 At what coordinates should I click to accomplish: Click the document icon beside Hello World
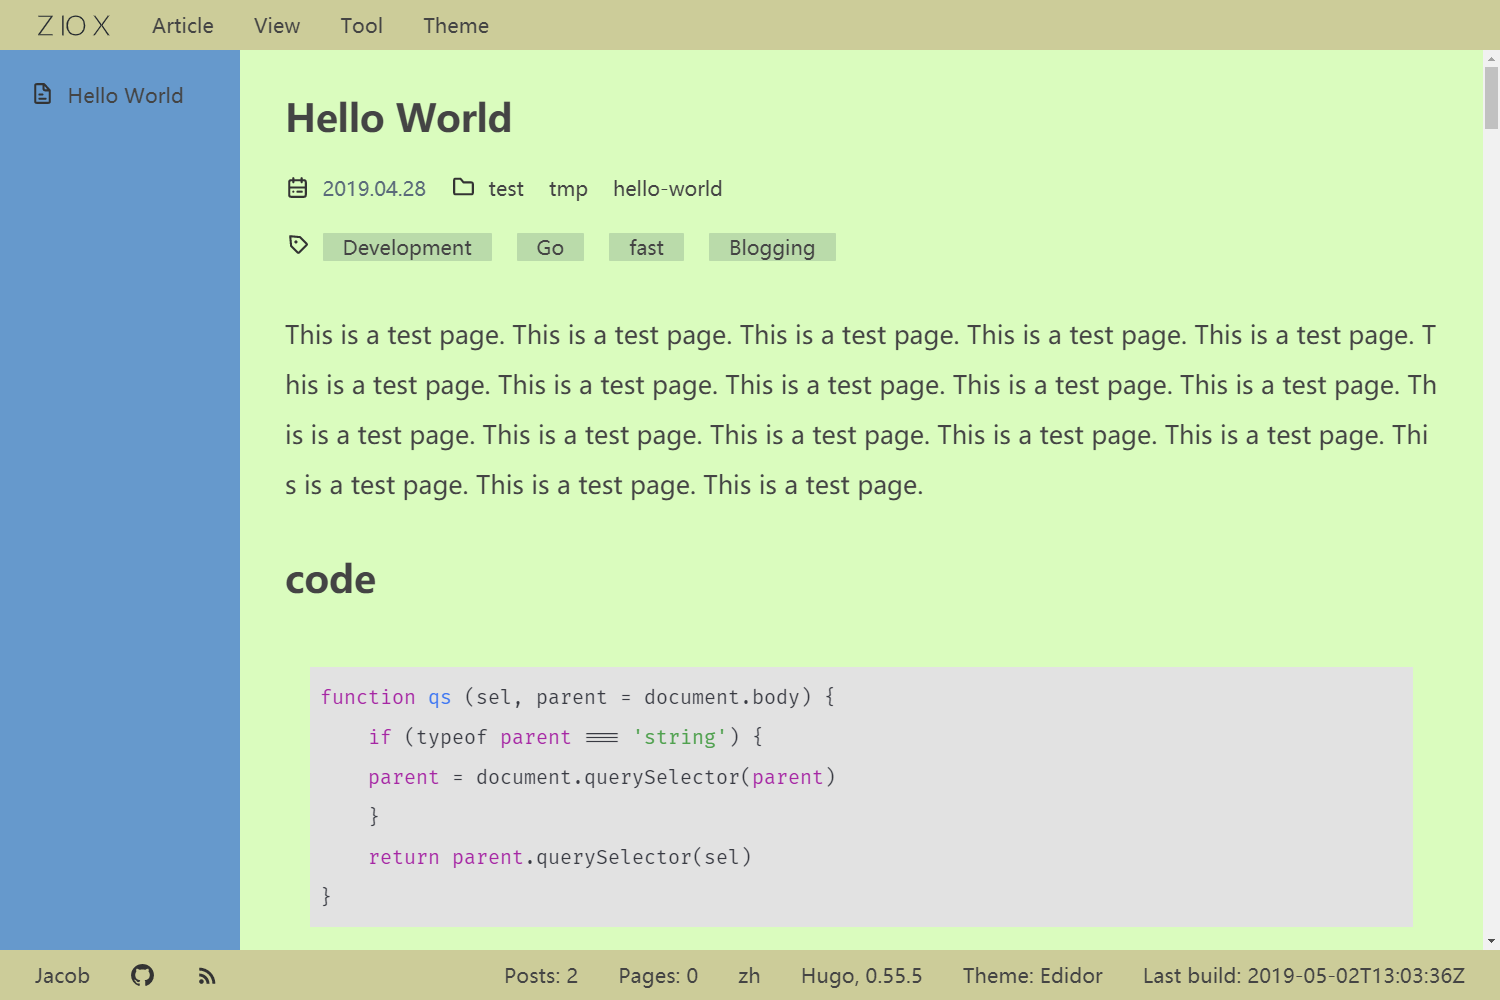pyautogui.click(x=42, y=94)
